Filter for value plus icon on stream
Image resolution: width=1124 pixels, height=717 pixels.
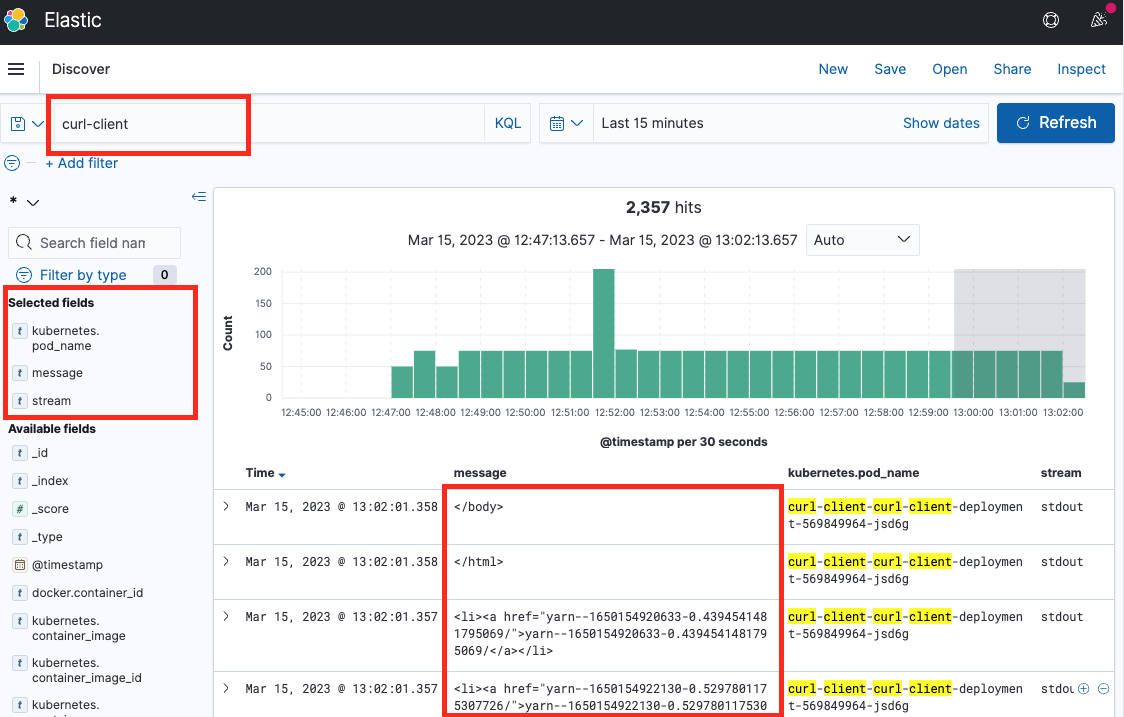tap(1084, 688)
